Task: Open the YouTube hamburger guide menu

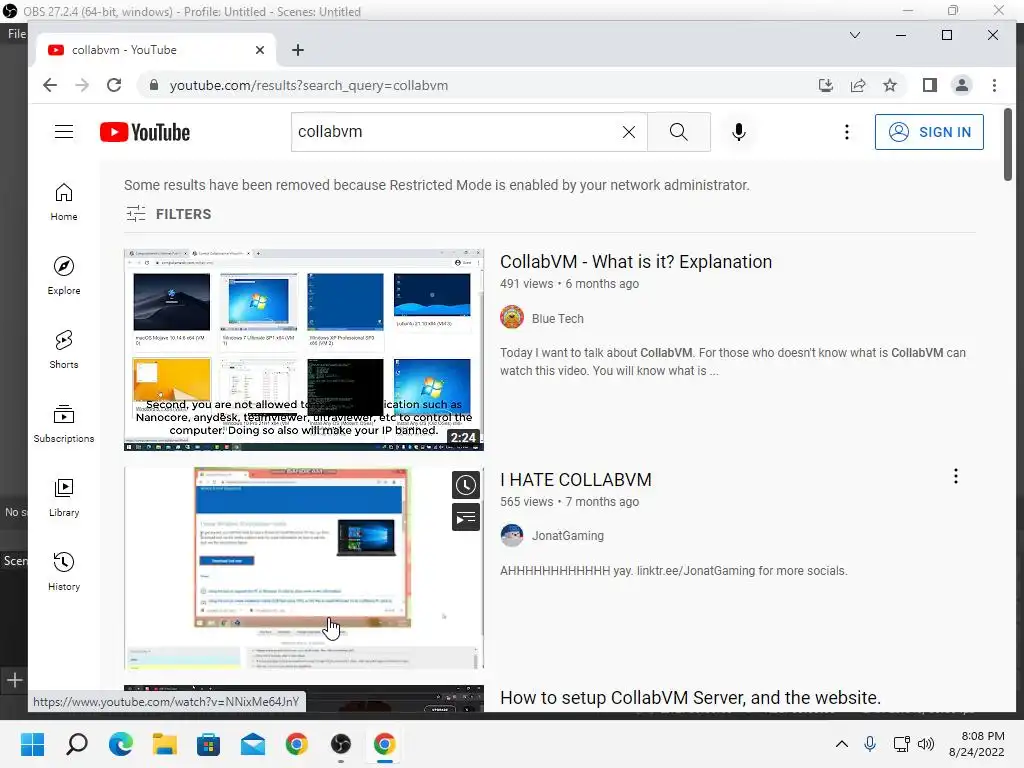Action: [64, 132]
